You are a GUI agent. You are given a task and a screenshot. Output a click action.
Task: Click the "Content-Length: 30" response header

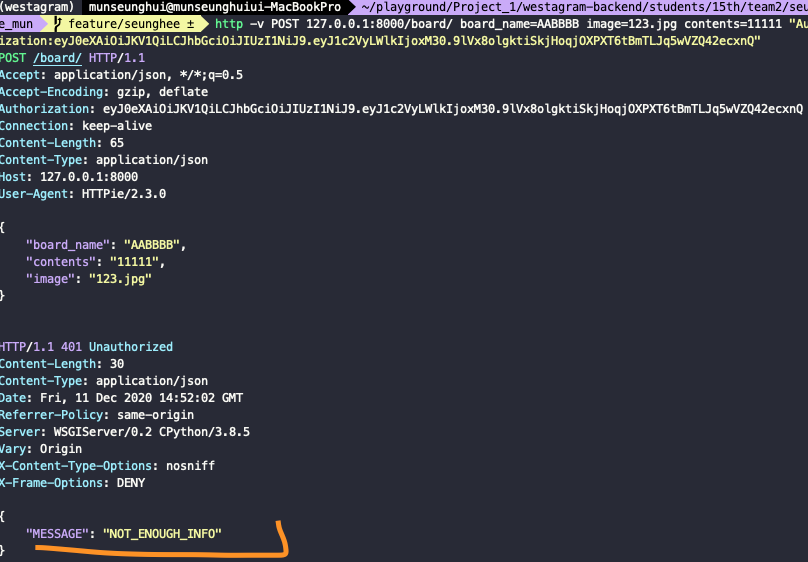62,364
